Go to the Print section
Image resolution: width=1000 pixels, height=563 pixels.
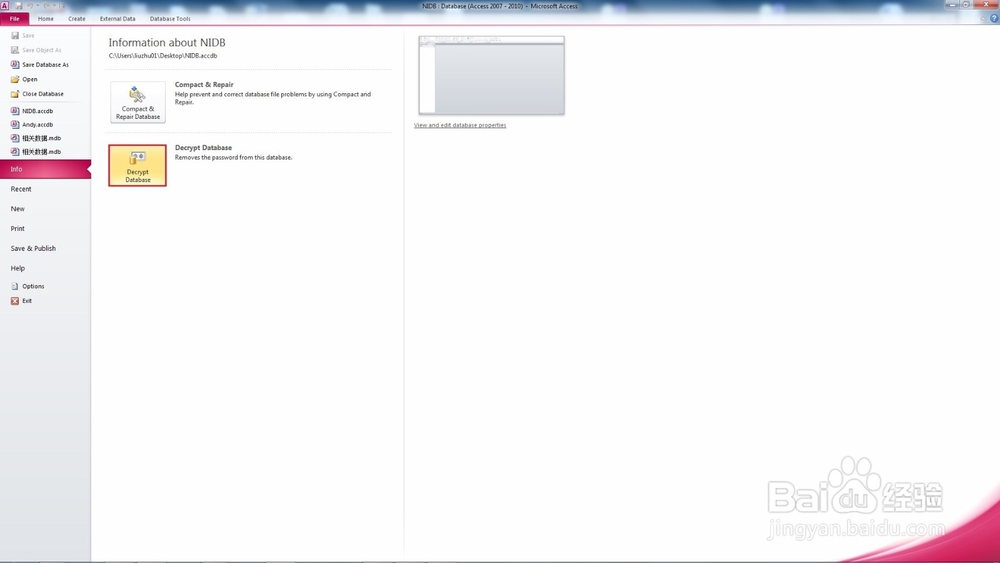18,228
